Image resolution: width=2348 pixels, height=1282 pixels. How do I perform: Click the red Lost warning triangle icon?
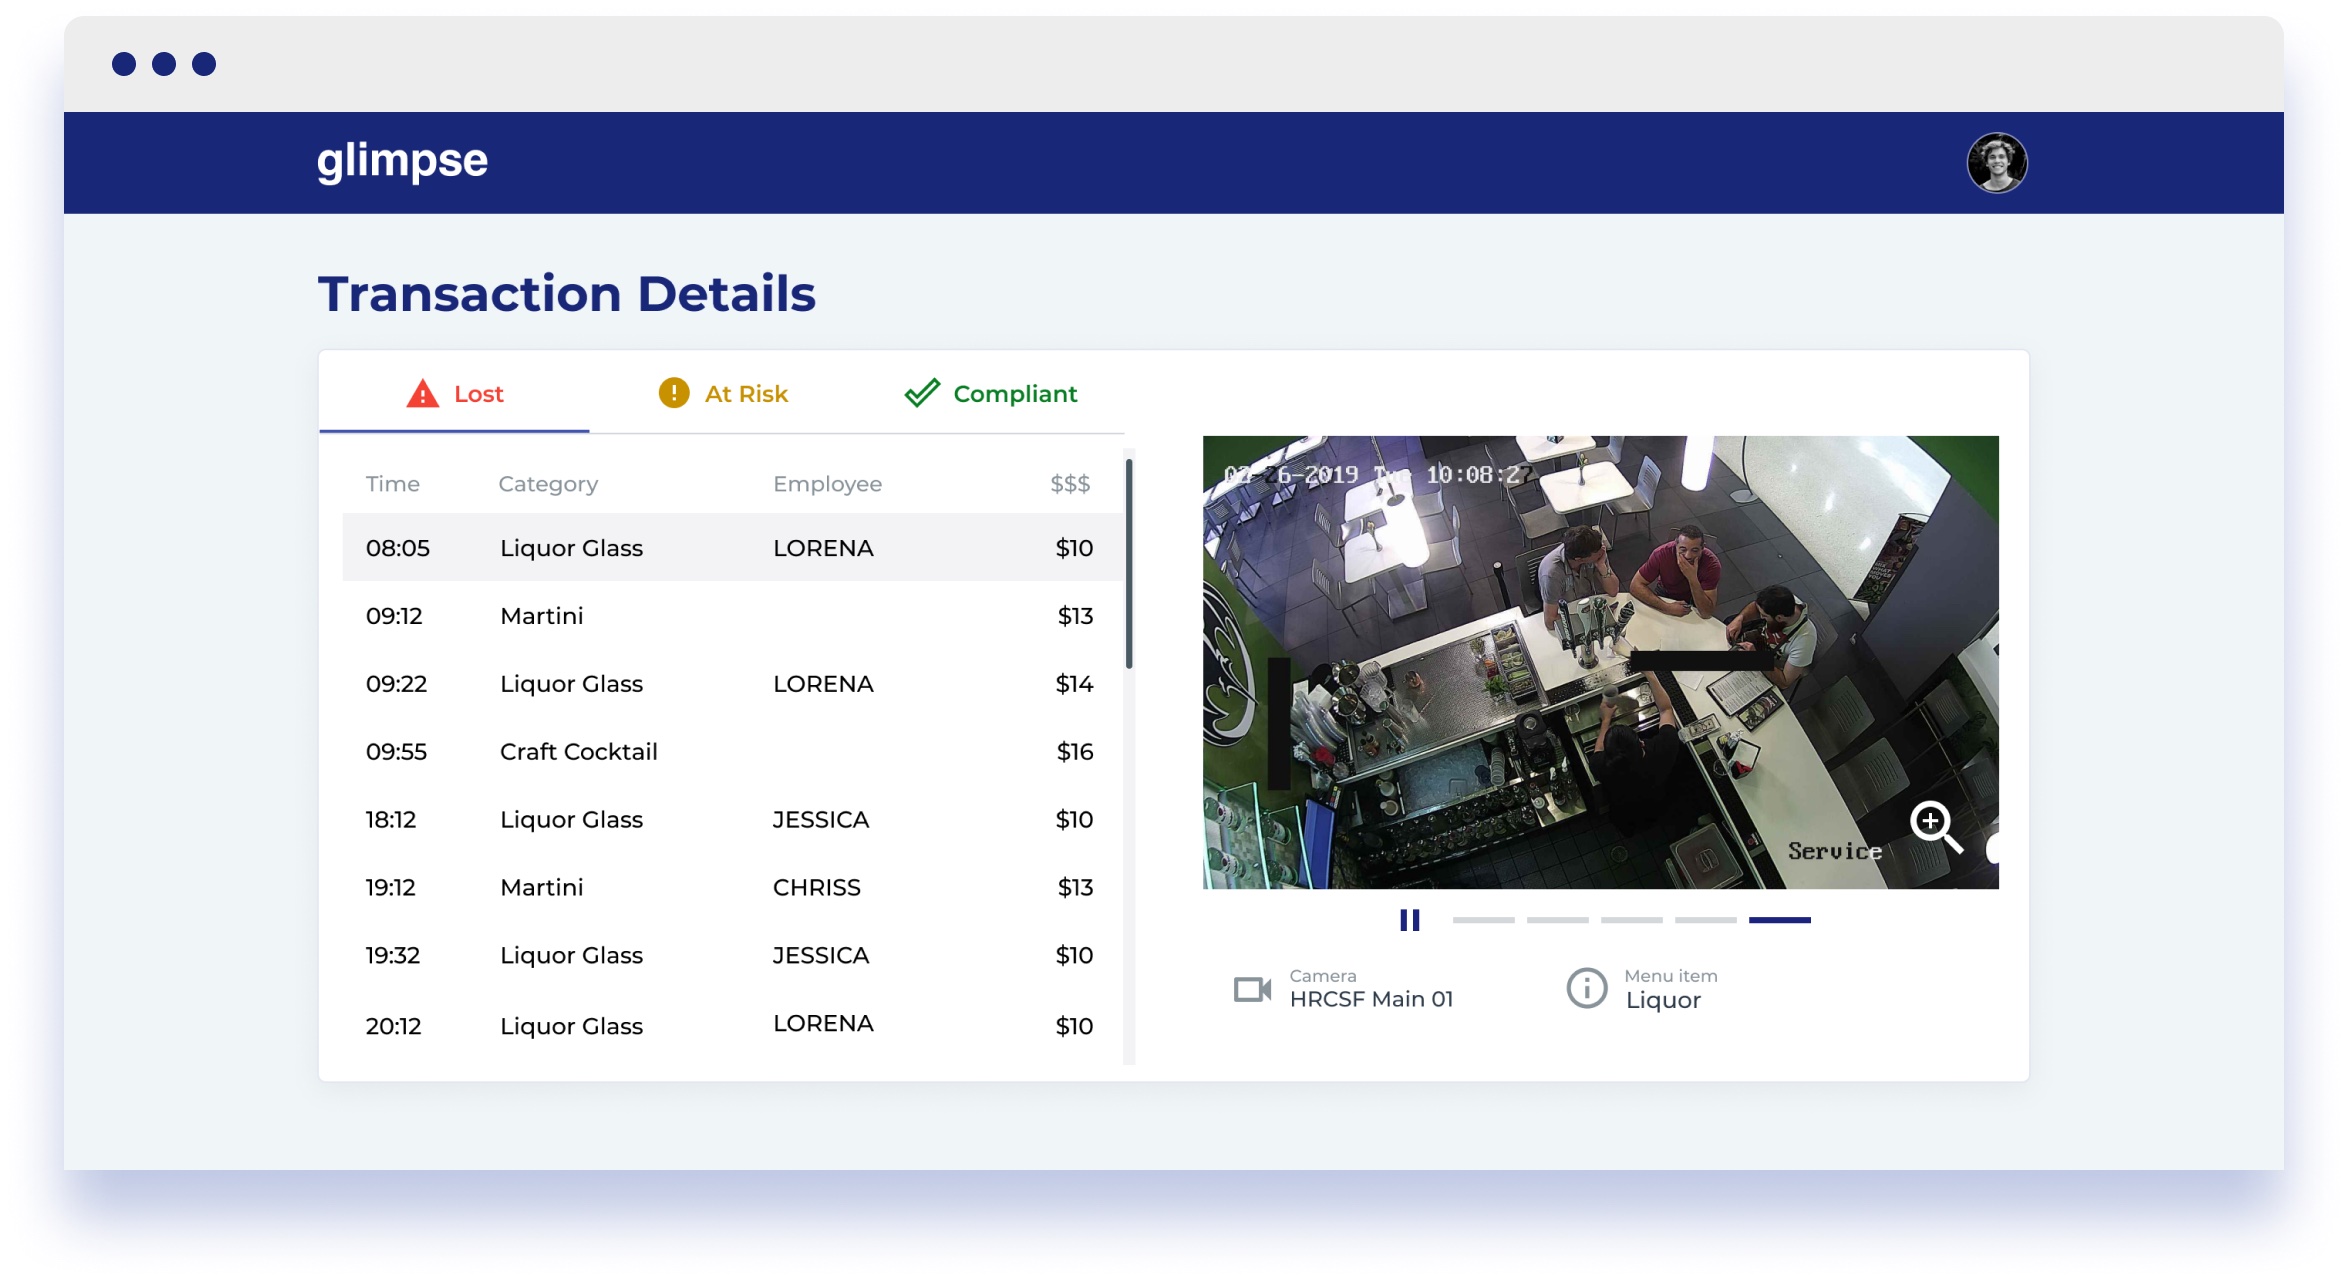pos(423,394)
